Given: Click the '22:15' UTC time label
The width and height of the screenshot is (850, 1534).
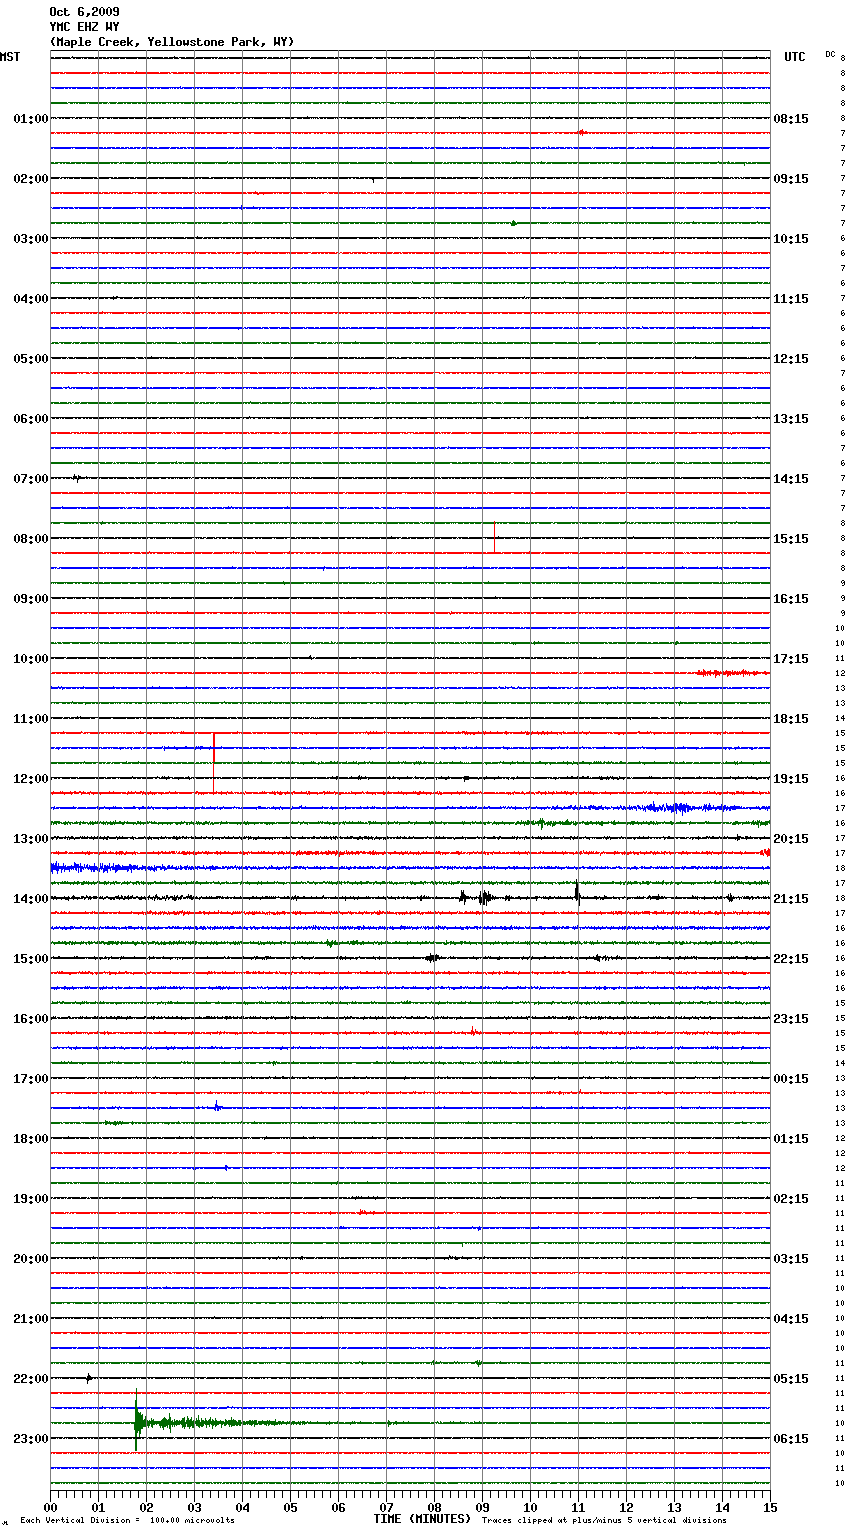Looking at the screenshot, I should [x=791, y=959].
